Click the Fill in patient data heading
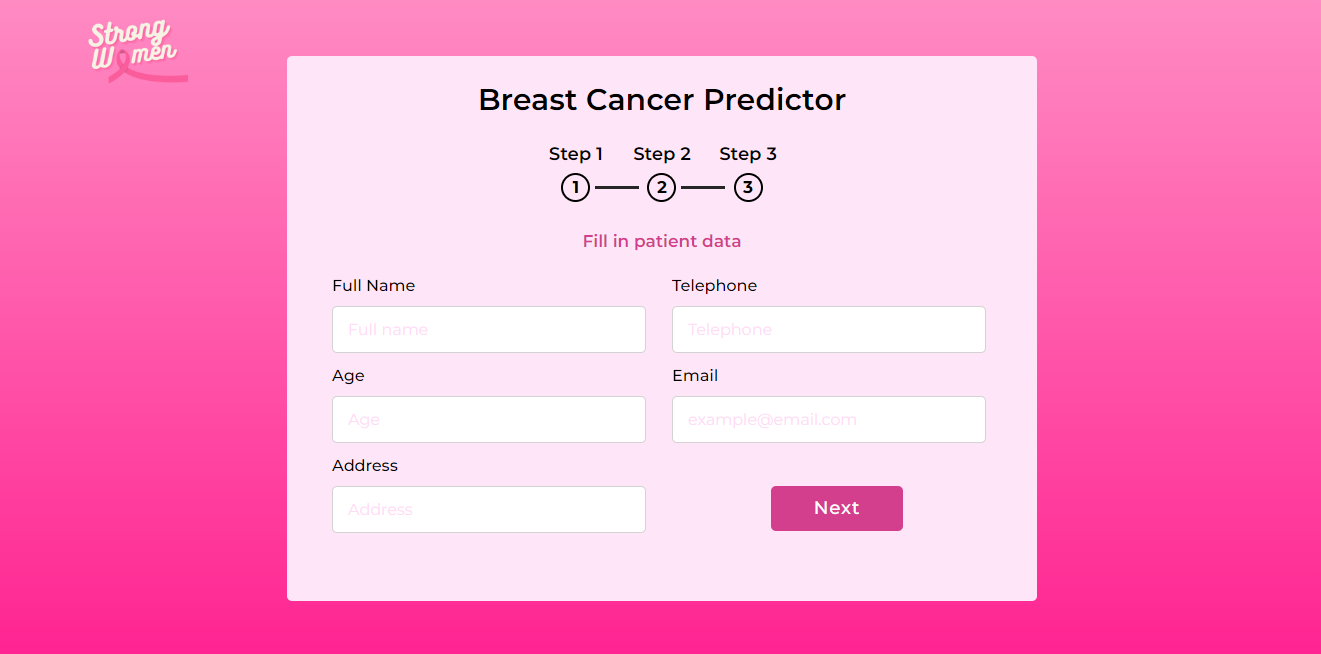 click(x=661, y=241)
